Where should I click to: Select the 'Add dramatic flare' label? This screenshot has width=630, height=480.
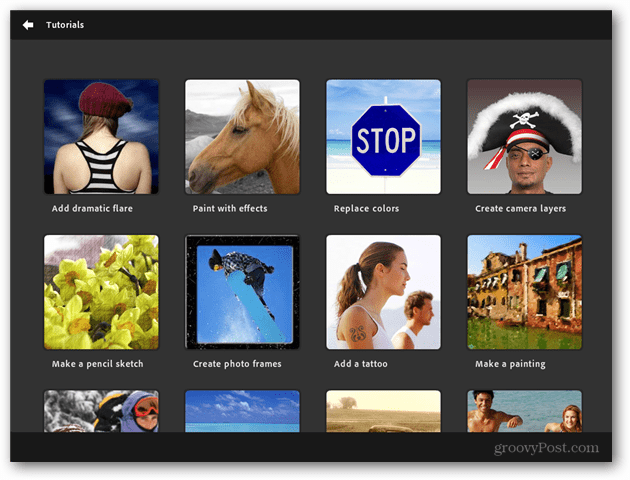tap(92, 208)
